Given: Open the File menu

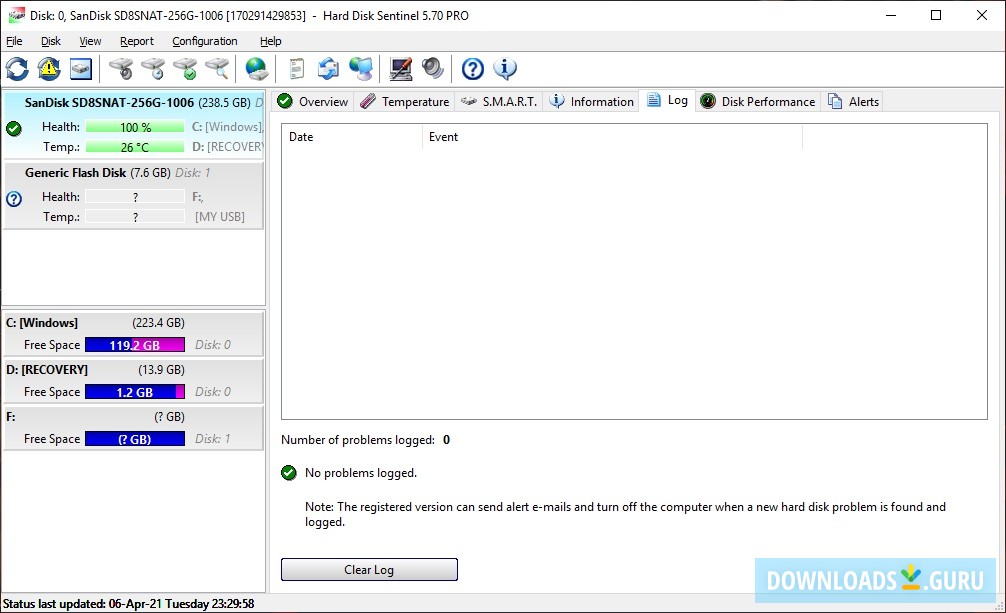Looking at the screenshot, I should (14, 41).
